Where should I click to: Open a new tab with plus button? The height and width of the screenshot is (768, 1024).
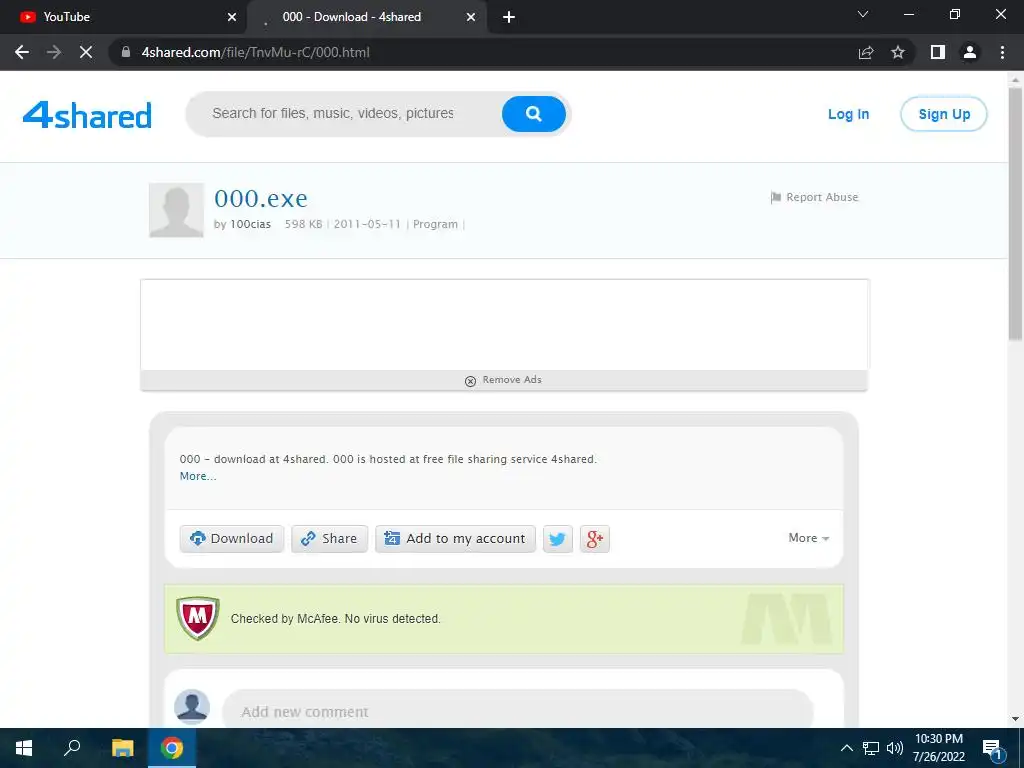pos(509,17)
